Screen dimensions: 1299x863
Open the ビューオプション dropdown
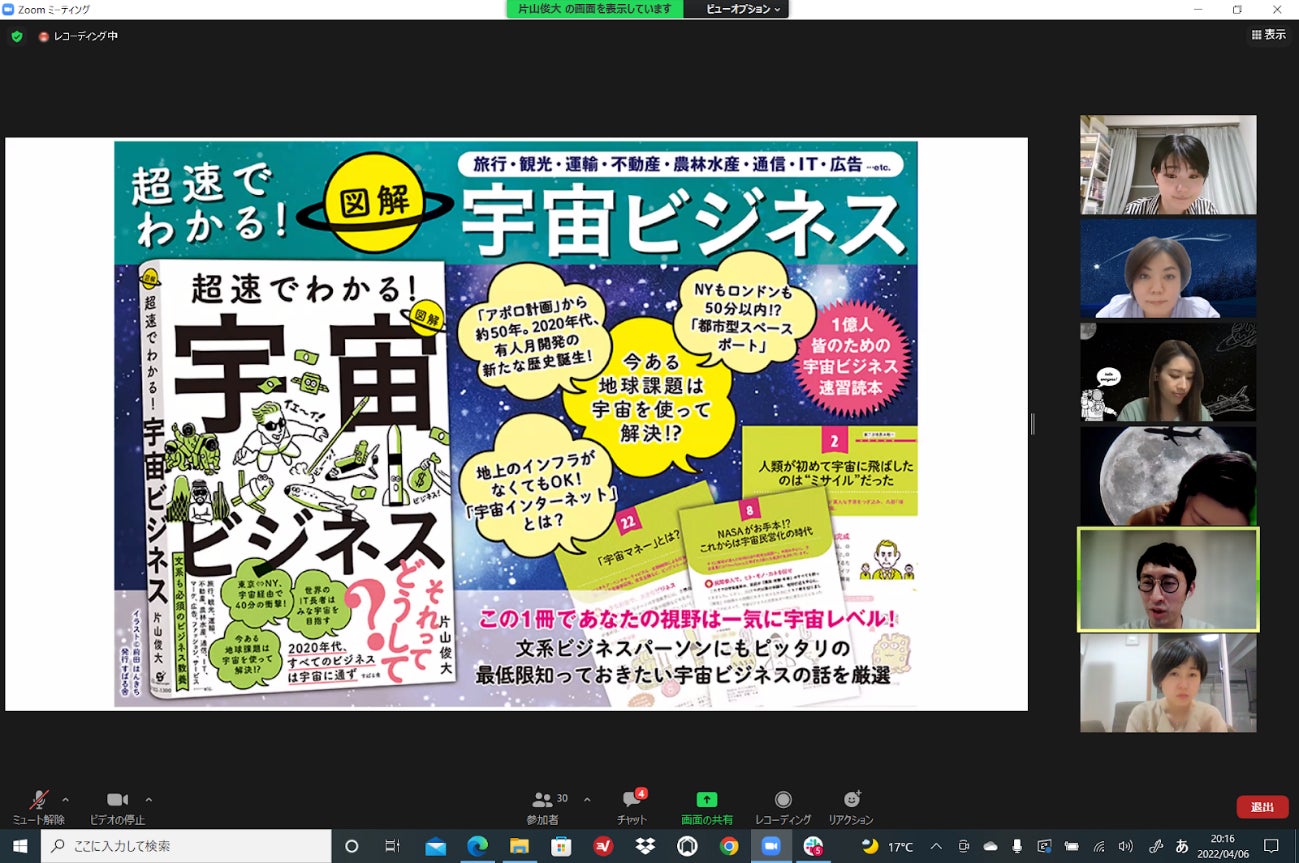pyautogui.click(x=742, y=9)
